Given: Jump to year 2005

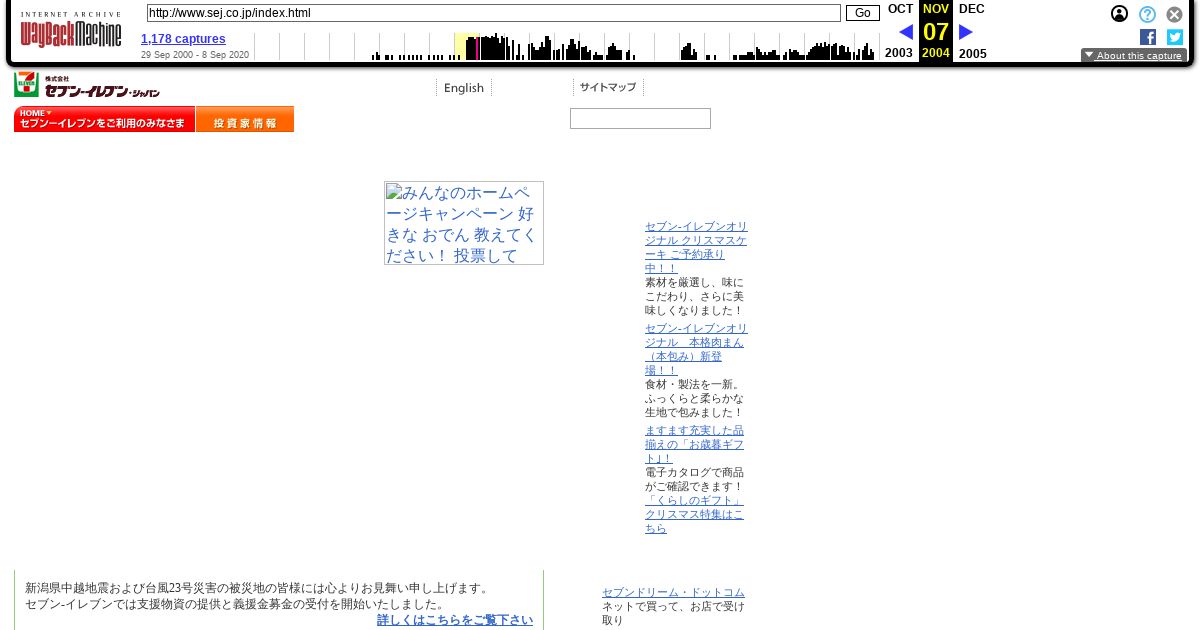Looking at the screenshot, I should pyautogui.click(x=972, y=53).
